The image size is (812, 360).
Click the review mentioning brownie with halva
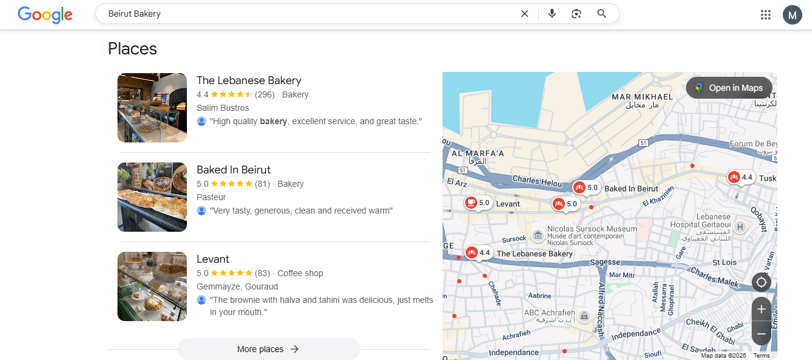[321, 306]
